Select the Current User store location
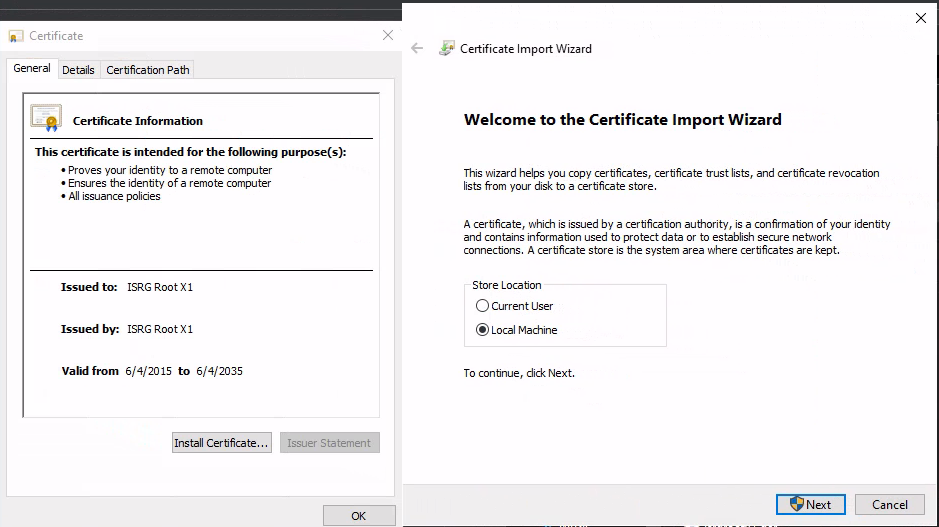 (x=483, y=306)
